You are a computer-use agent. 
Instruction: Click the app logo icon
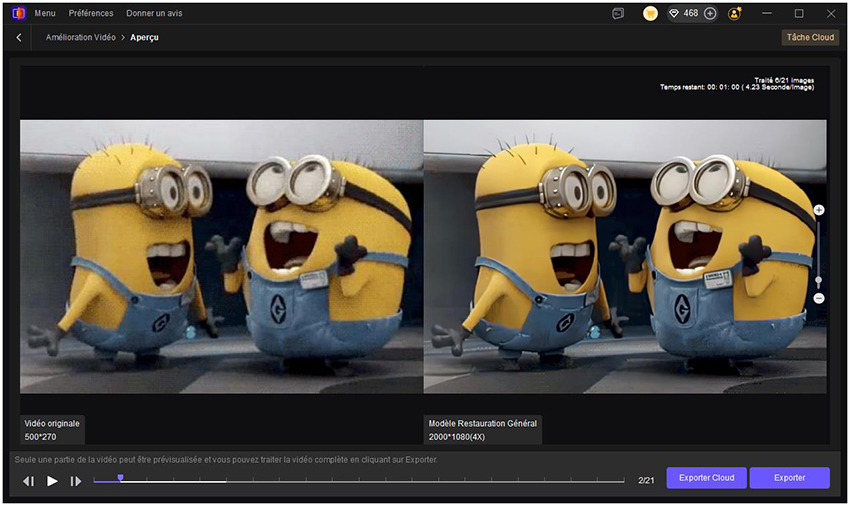pos(18,13)
